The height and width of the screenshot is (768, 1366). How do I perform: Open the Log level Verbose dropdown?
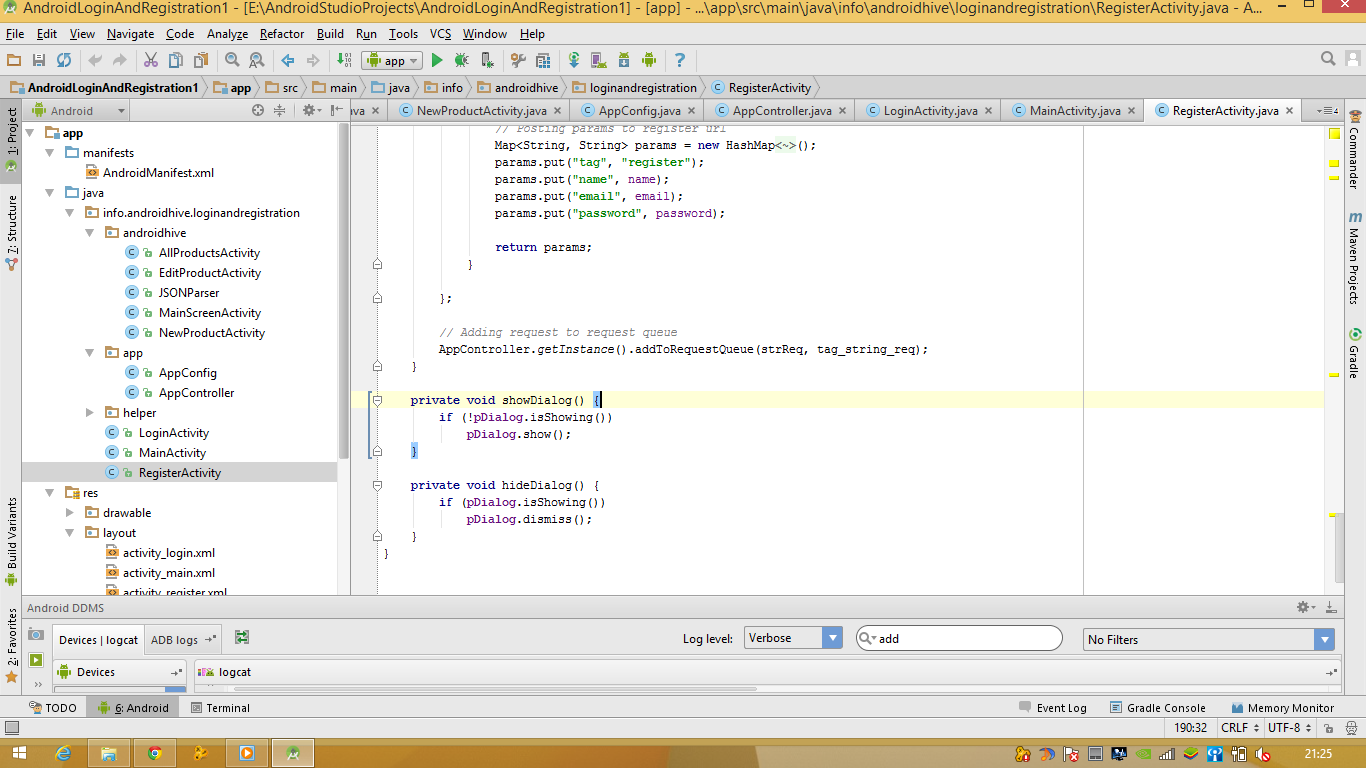point(792,638)
